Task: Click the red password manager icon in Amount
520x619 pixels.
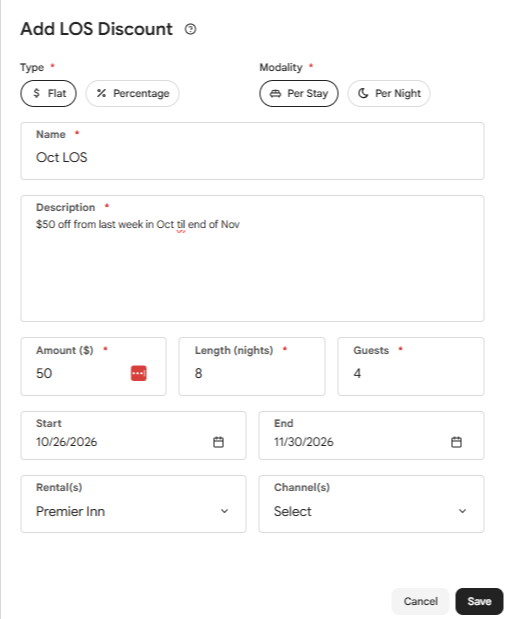Action: pyautogui.click(x=139, y=373)
